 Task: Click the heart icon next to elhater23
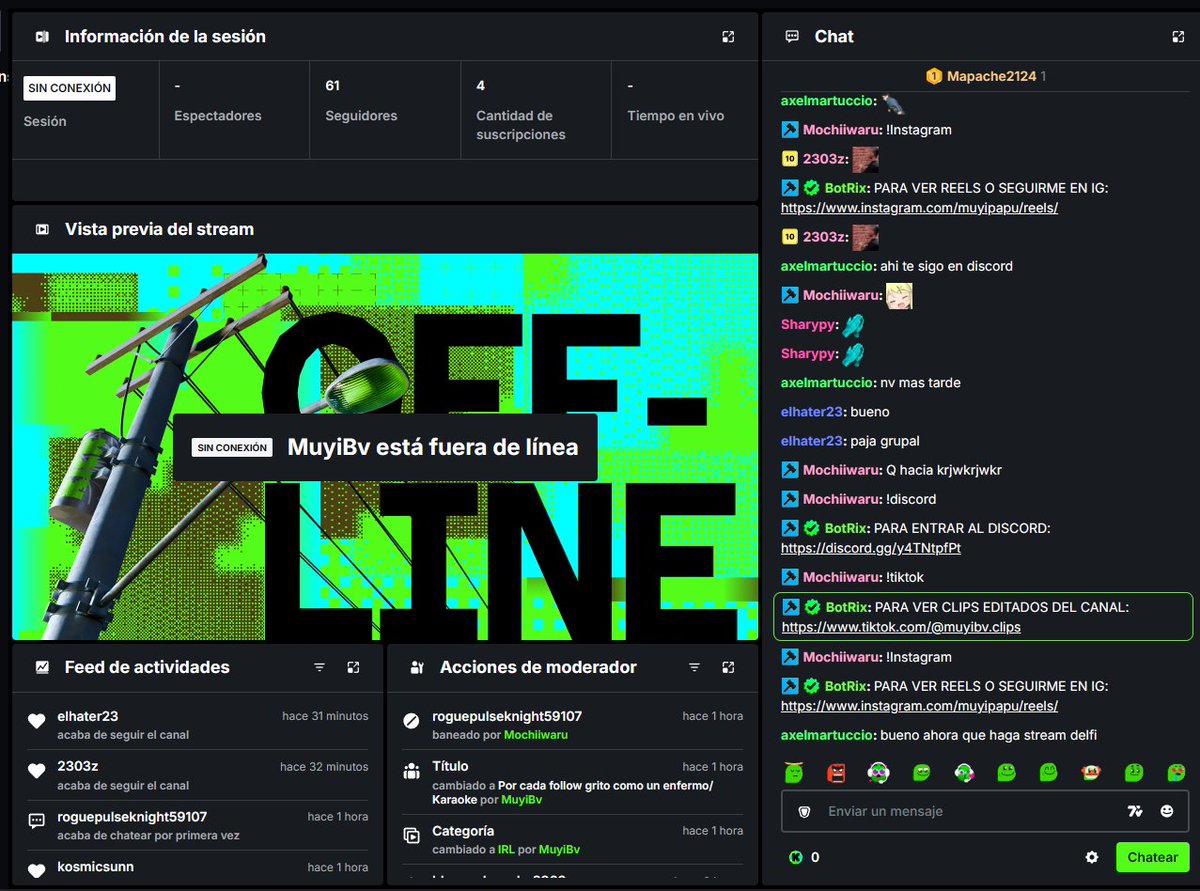coord(37,721)
